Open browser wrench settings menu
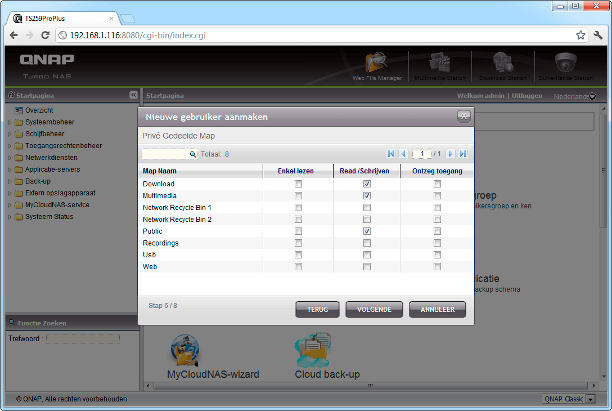612x411 pixels. point(598,35)
